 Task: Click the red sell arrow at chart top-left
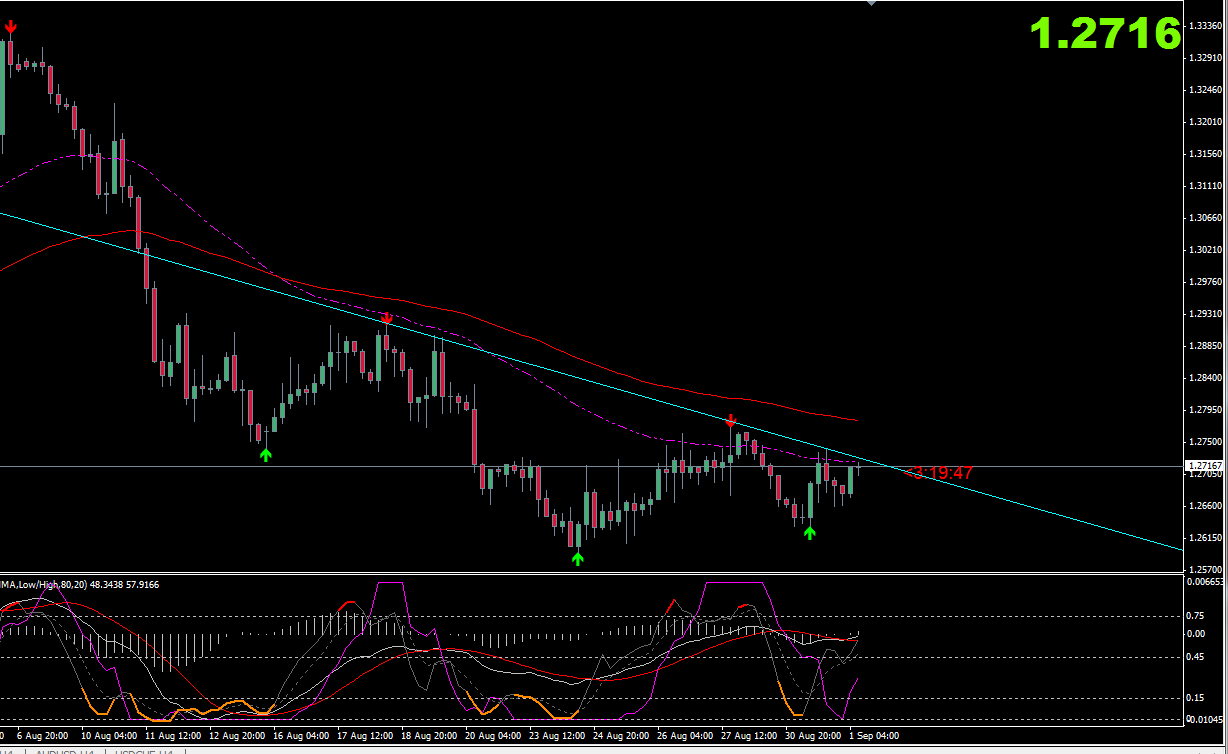10,27
